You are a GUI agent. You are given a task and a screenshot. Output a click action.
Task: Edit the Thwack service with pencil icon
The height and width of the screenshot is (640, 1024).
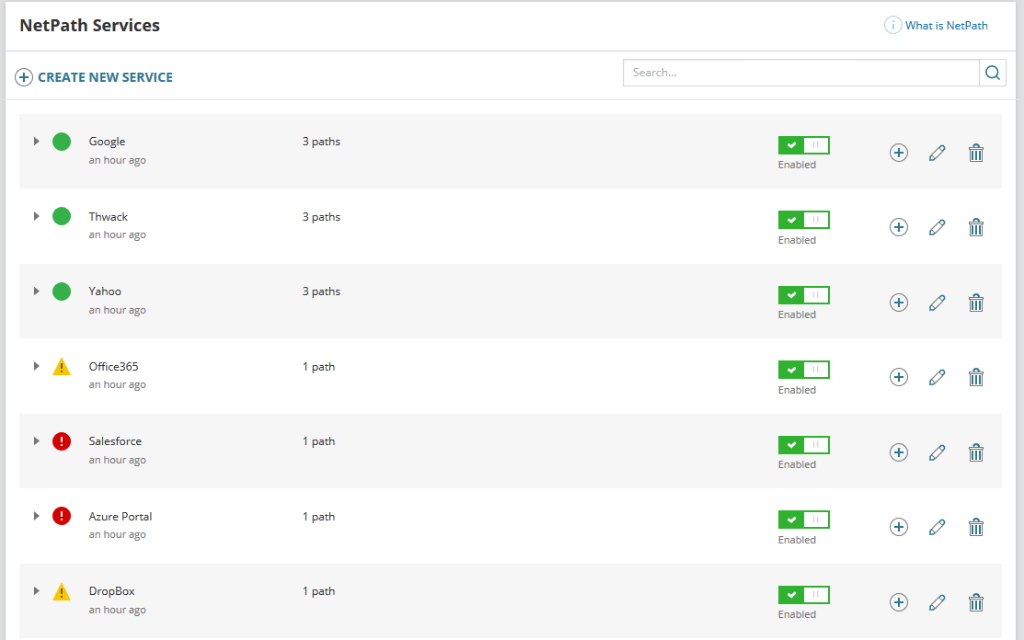937,228
